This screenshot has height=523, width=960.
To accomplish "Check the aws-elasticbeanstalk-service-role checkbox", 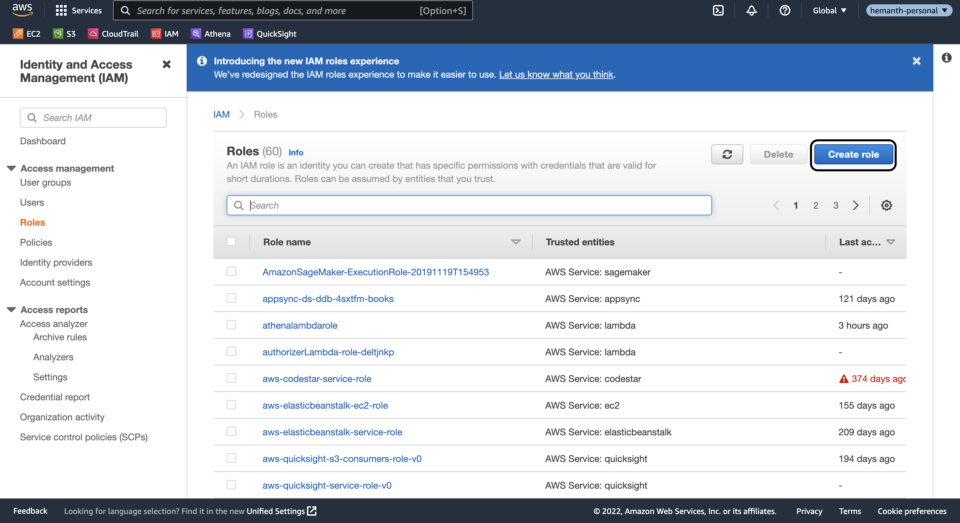I will click(231, 431).
